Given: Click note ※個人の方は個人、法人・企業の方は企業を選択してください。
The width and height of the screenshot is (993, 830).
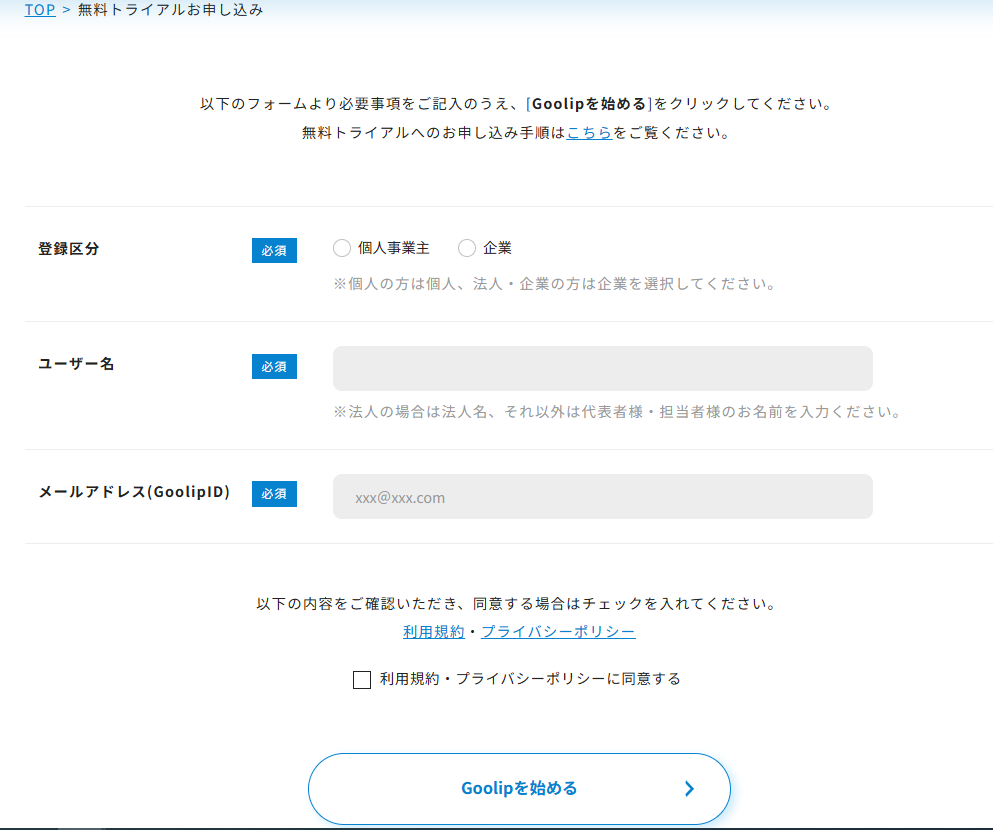Looking at the screenshot, I should point(555,284).
